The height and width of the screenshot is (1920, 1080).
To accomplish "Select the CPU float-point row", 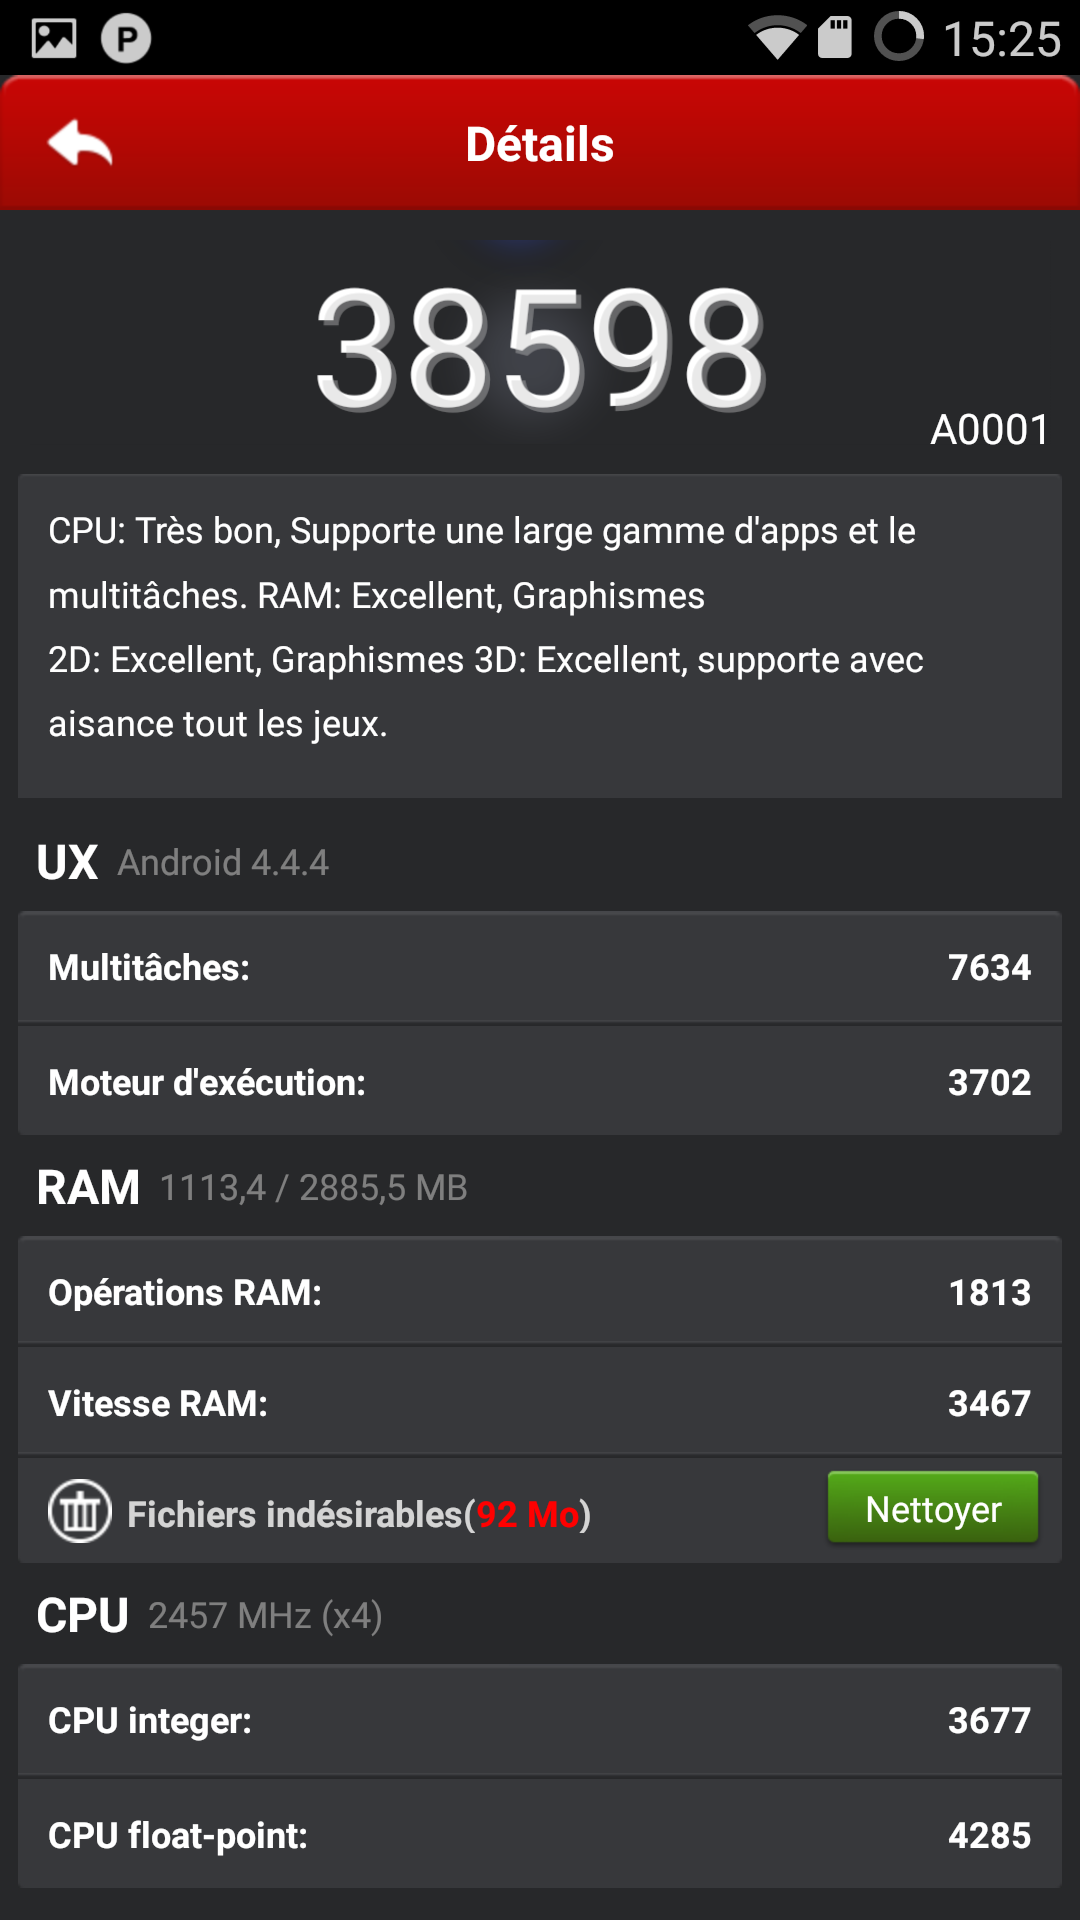I will (x=540, y=1835).
